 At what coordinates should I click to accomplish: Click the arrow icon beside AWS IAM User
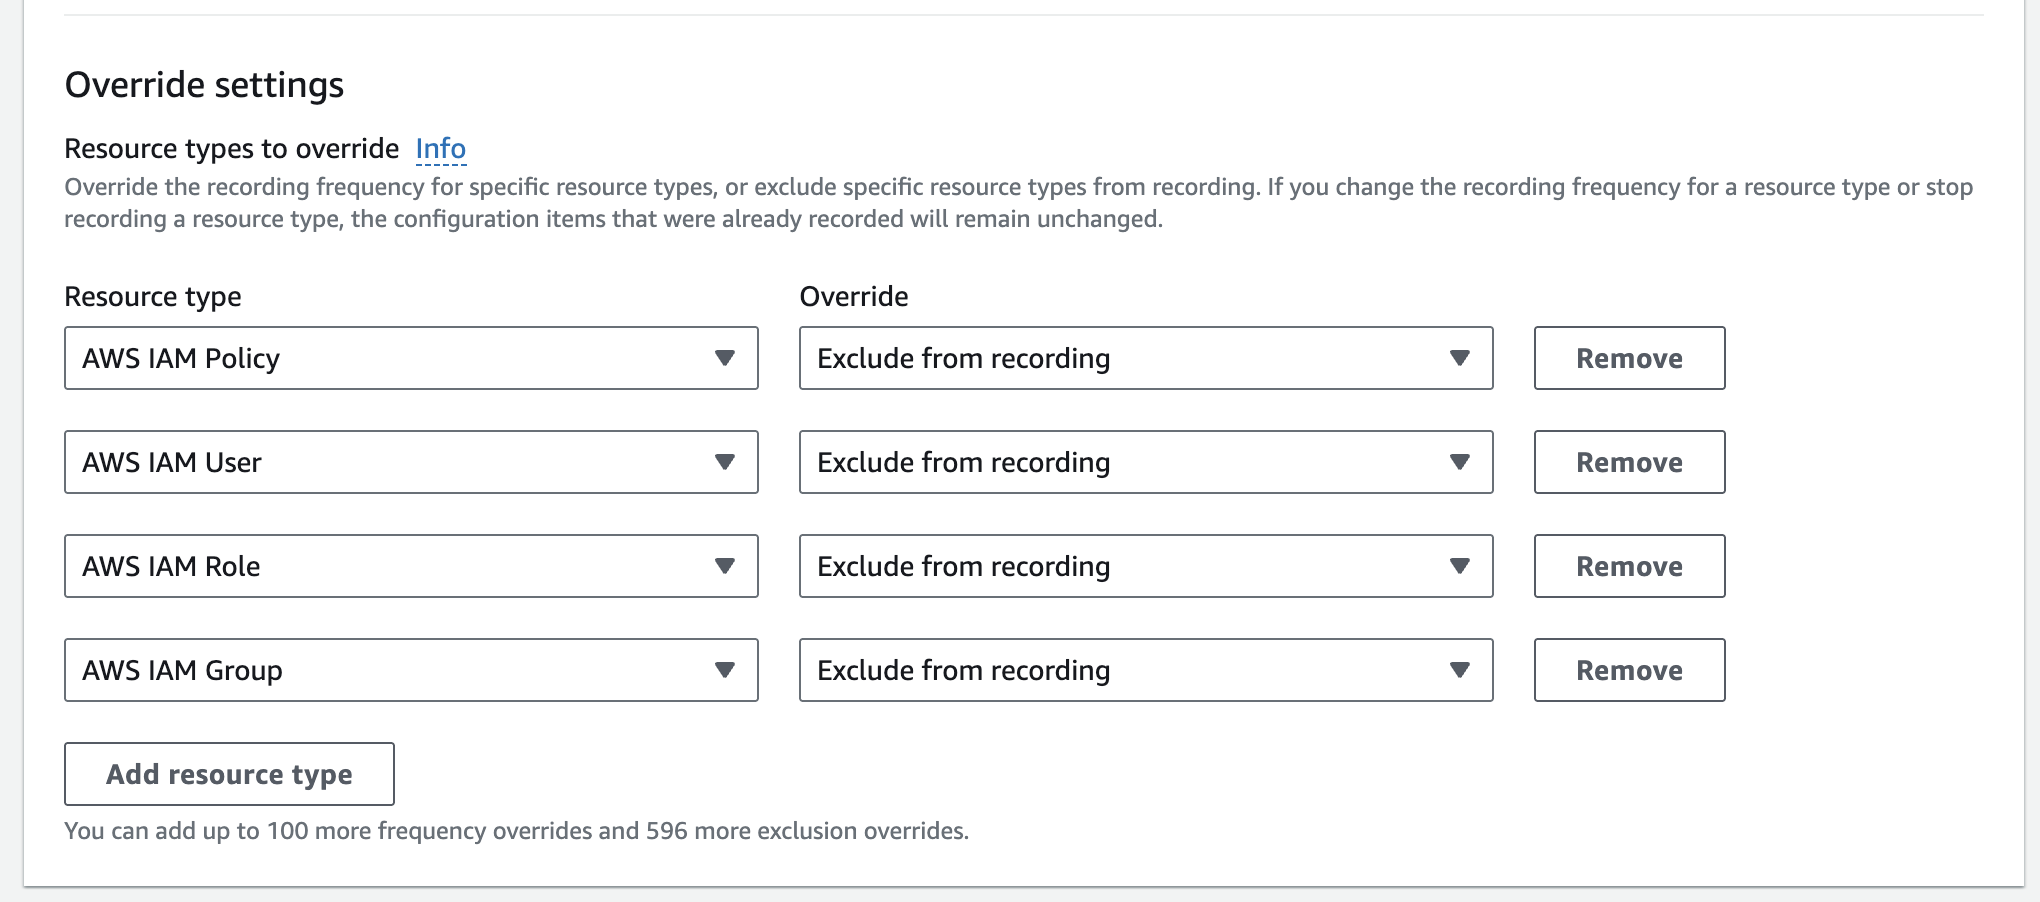pyautogui.click(x=725, y=462)
